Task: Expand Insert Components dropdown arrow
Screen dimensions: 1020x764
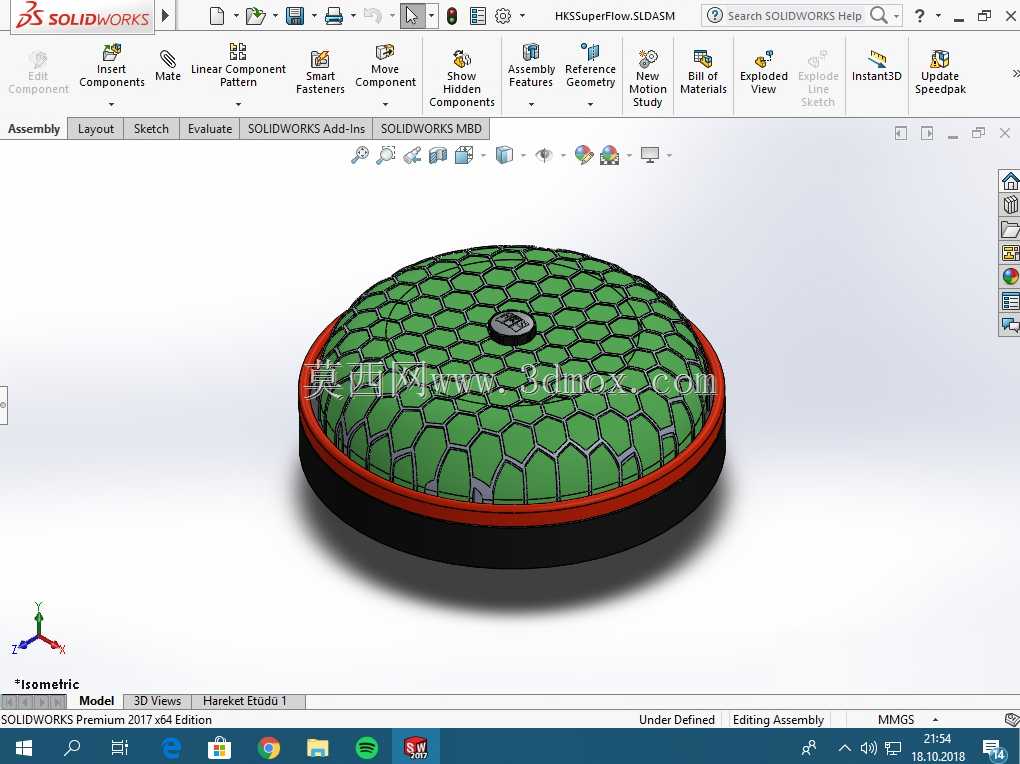Action: pos(111,104)
